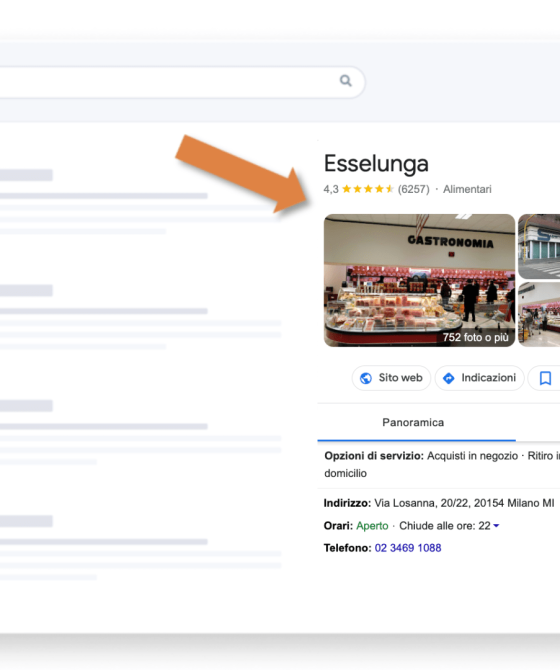Open the Sito web button
Image resolution: width=560 pixels, height=670 pixels.
point(391,378)
